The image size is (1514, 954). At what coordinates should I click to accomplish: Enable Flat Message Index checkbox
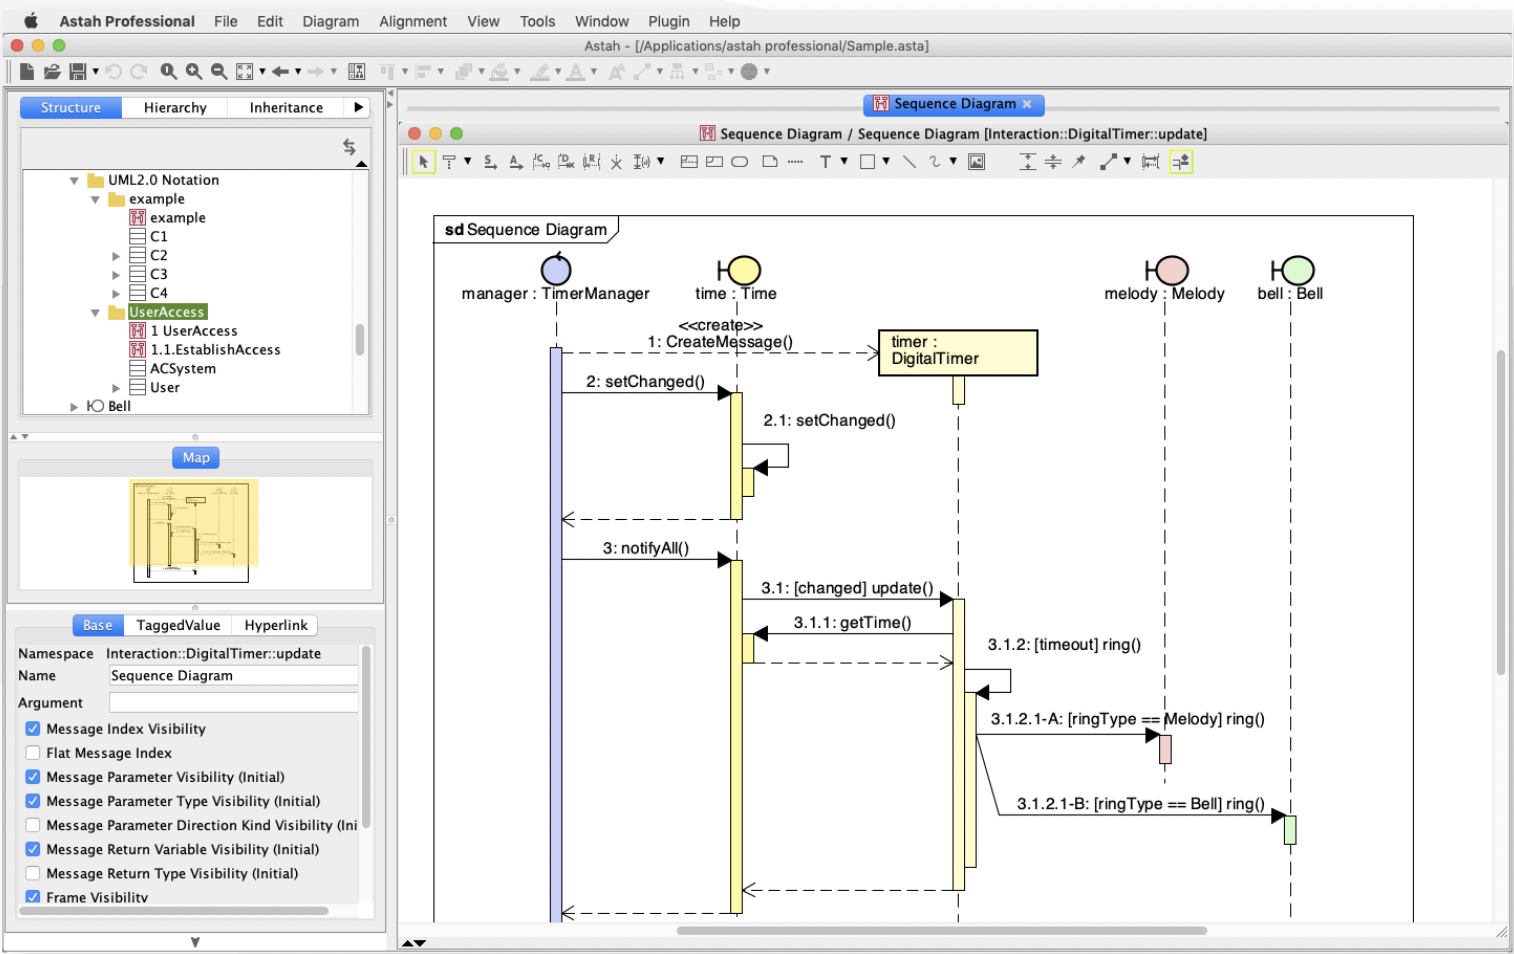33,753
